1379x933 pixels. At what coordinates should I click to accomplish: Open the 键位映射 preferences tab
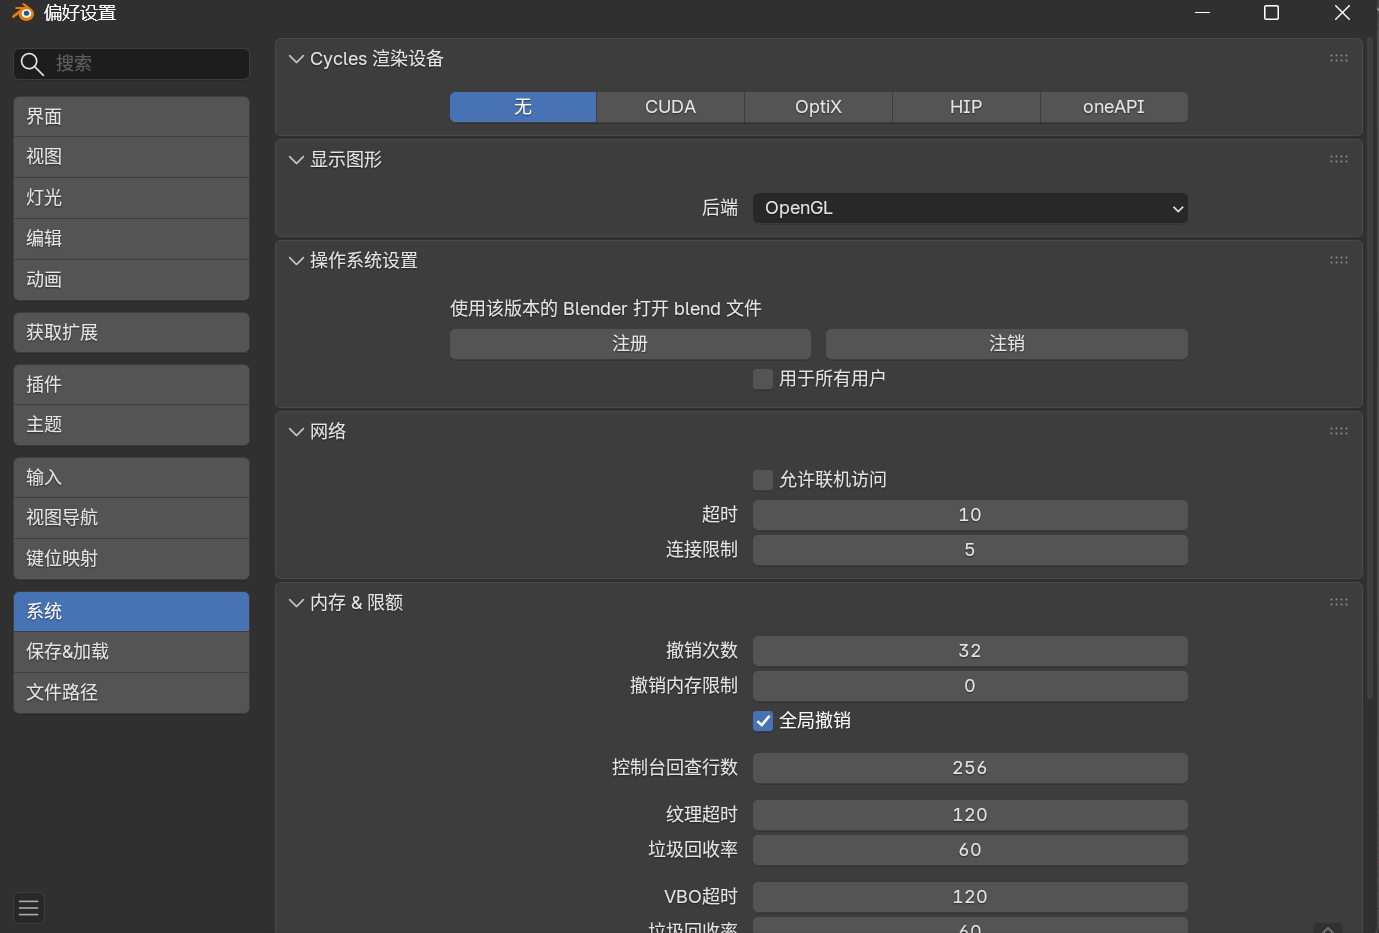coord(131,559)
